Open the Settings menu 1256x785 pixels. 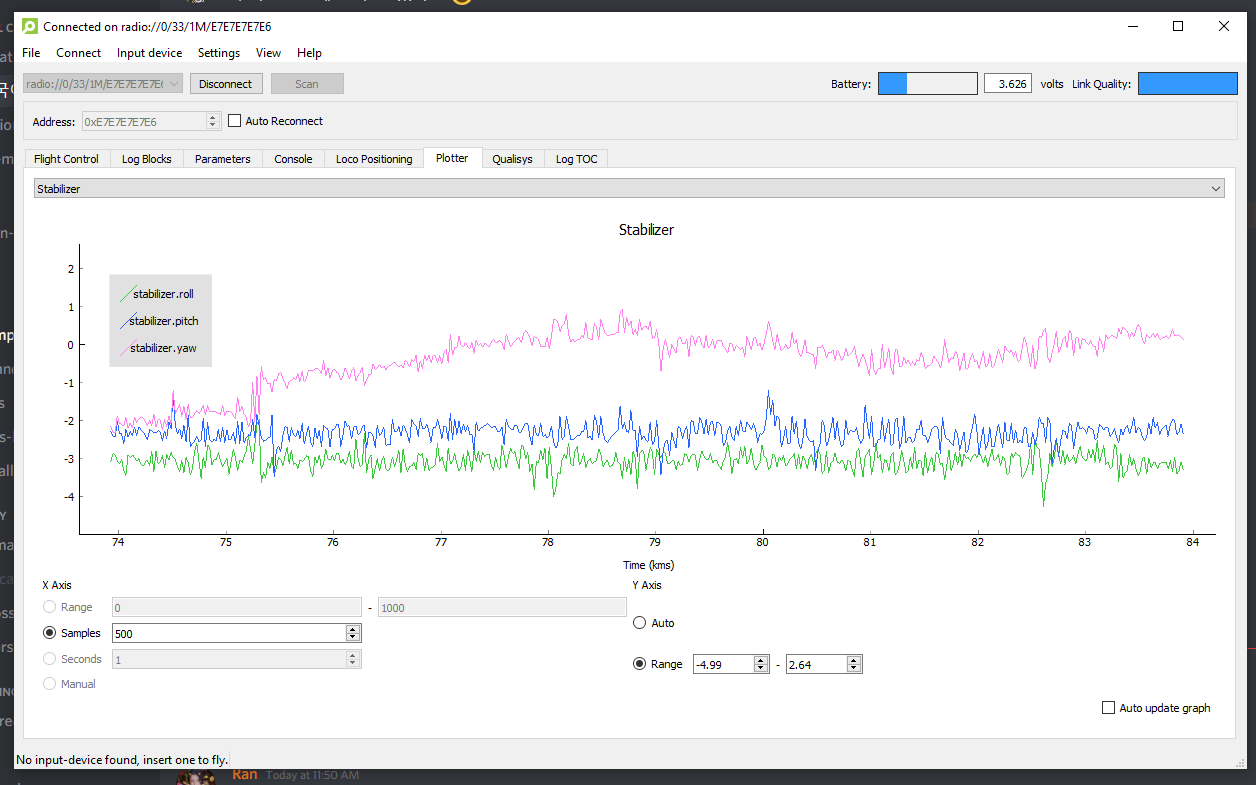coord(218,53)
